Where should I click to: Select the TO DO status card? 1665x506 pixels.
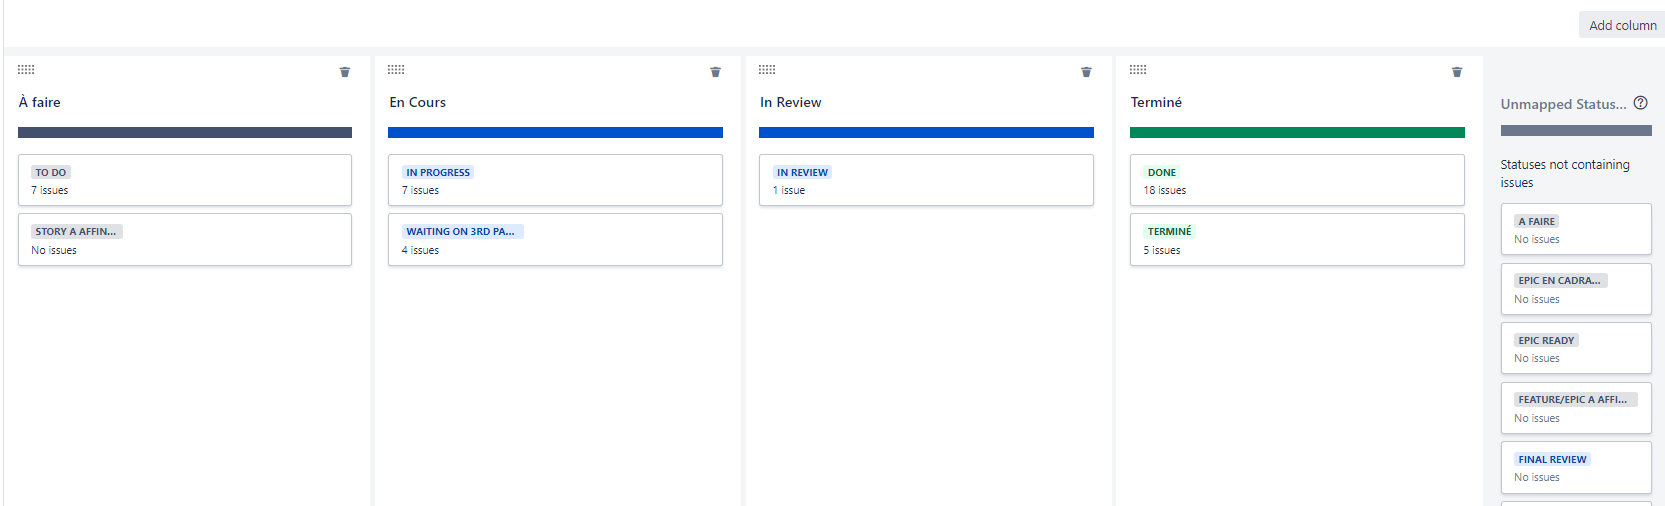[185, 180]
